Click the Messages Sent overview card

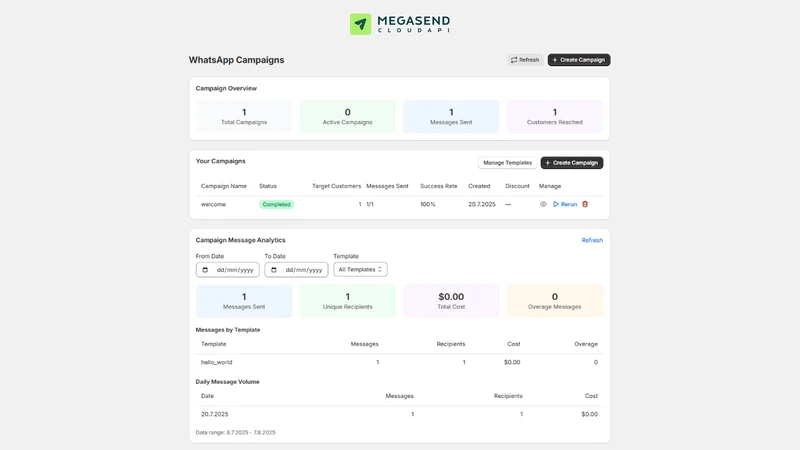451,116
